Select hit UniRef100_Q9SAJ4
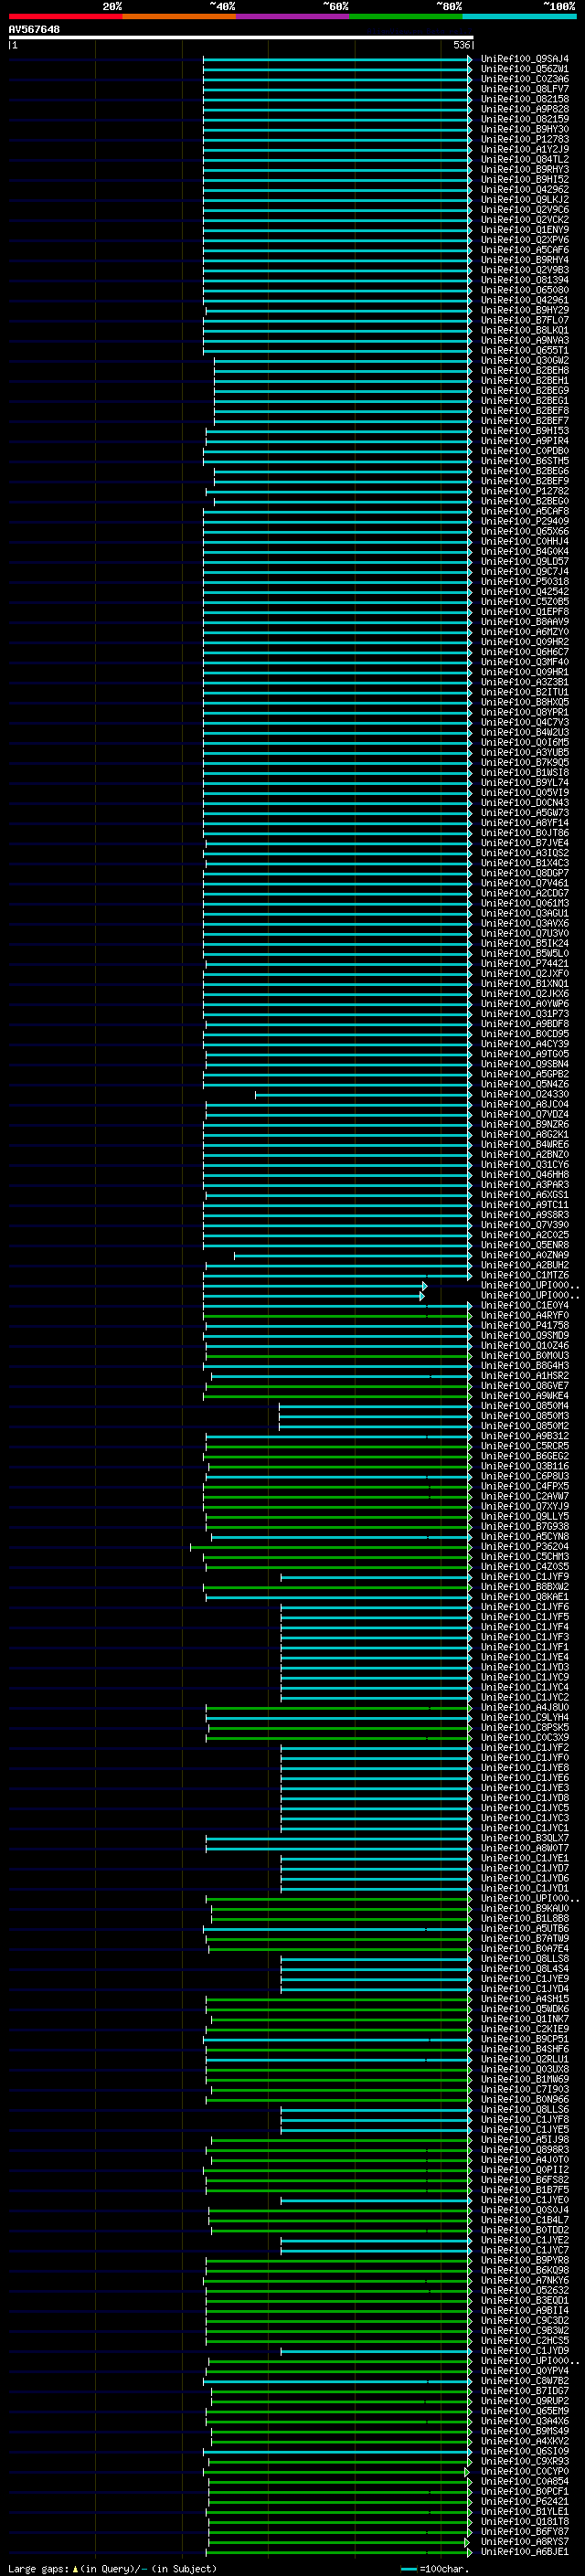Viewport: 585px width, 2576px height. coord(524,59)
